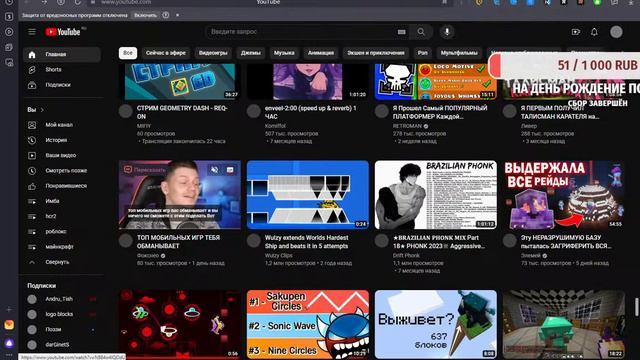Open Поззи subscription channel
Image resolution: width=640 pixels, height=360 pixels.
[x=62, y=329]
